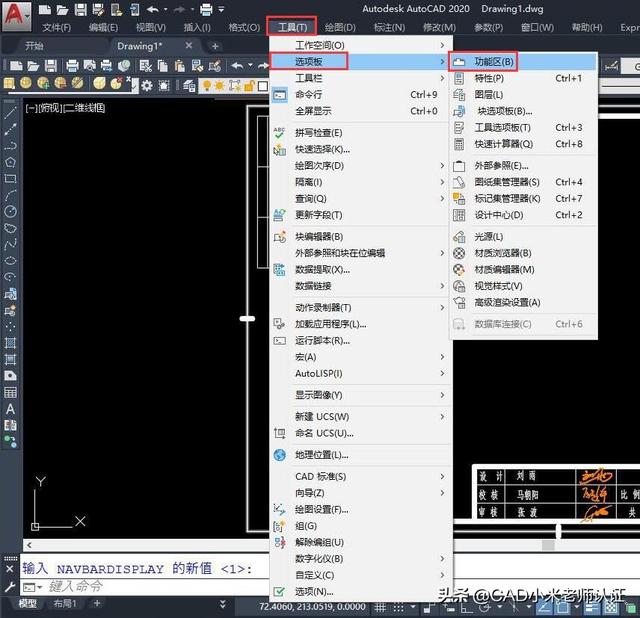640x618 pixels.
Task: Select the Hatch tool in the draw toolbar
Action: tap(10, 342)
